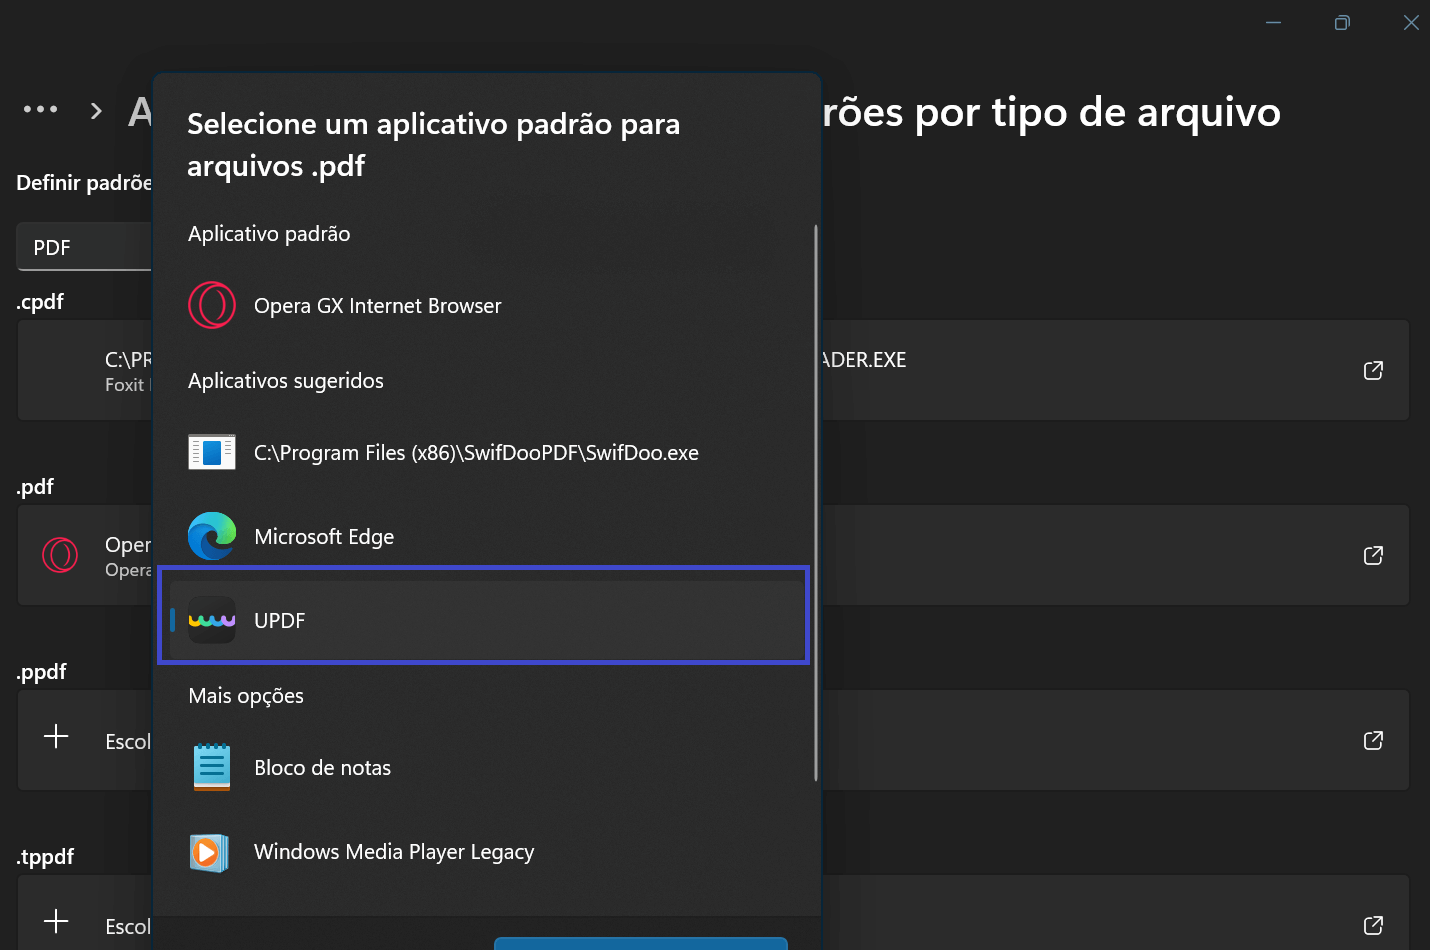Click Opera icon in .pdf settings row
Image resolution: width=1430 pixels, height=950 pixels.
coord(60,555)
